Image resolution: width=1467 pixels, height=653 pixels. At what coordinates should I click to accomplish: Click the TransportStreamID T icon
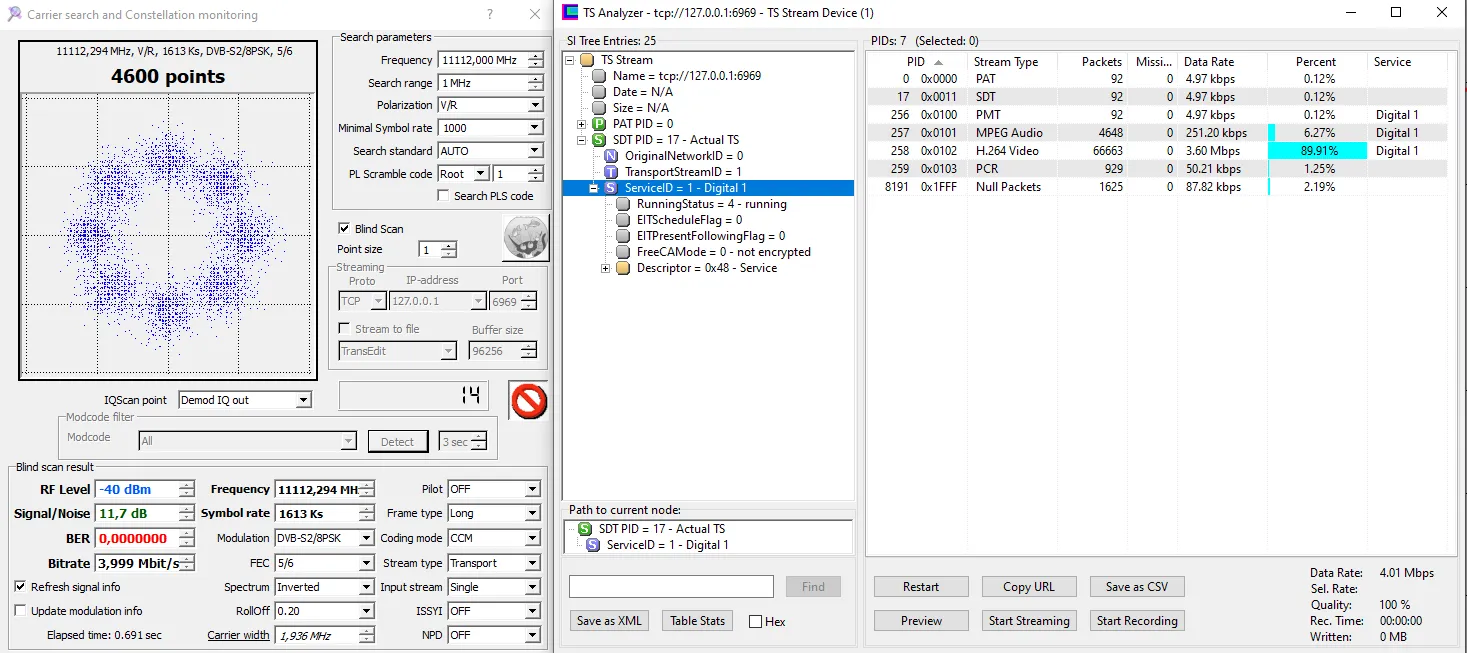pos(611,172)
